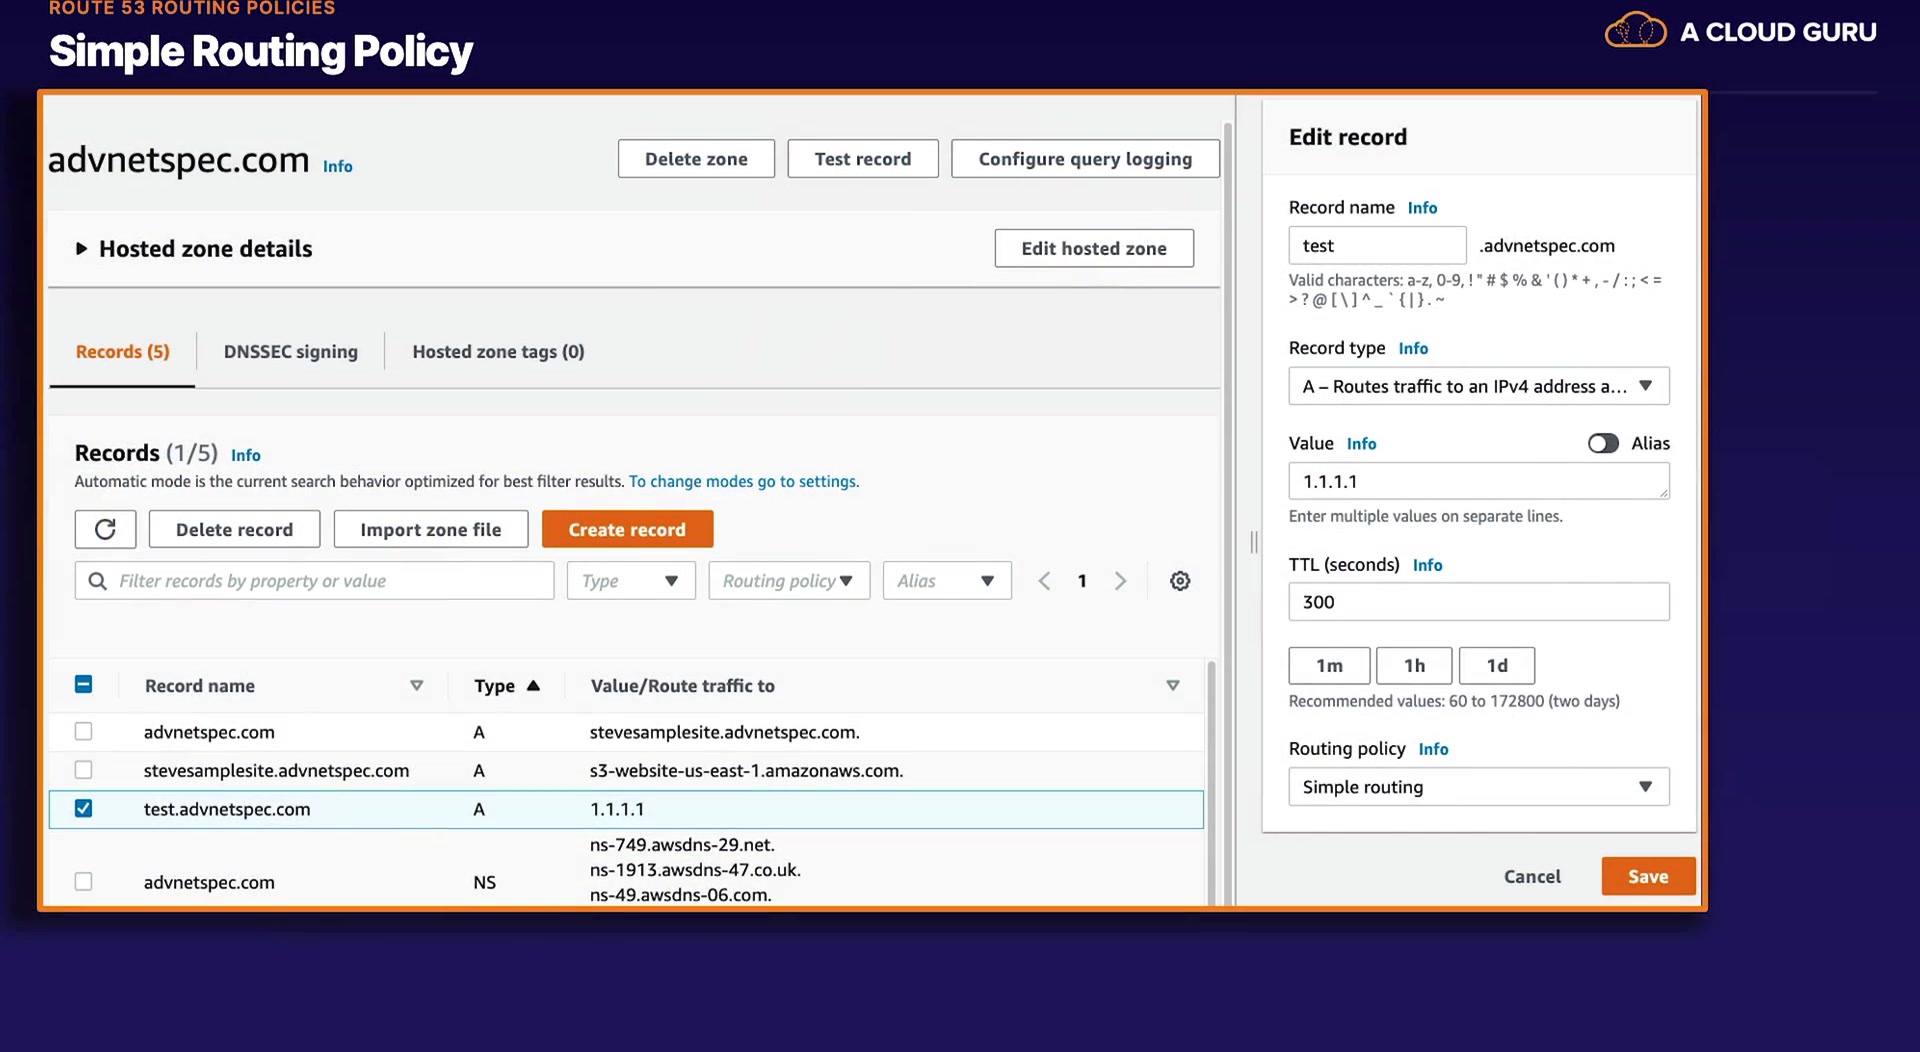1920x1052 pixels.
Task: Check the advnetspec.com A record checkbox
Action: coord(84,731)
